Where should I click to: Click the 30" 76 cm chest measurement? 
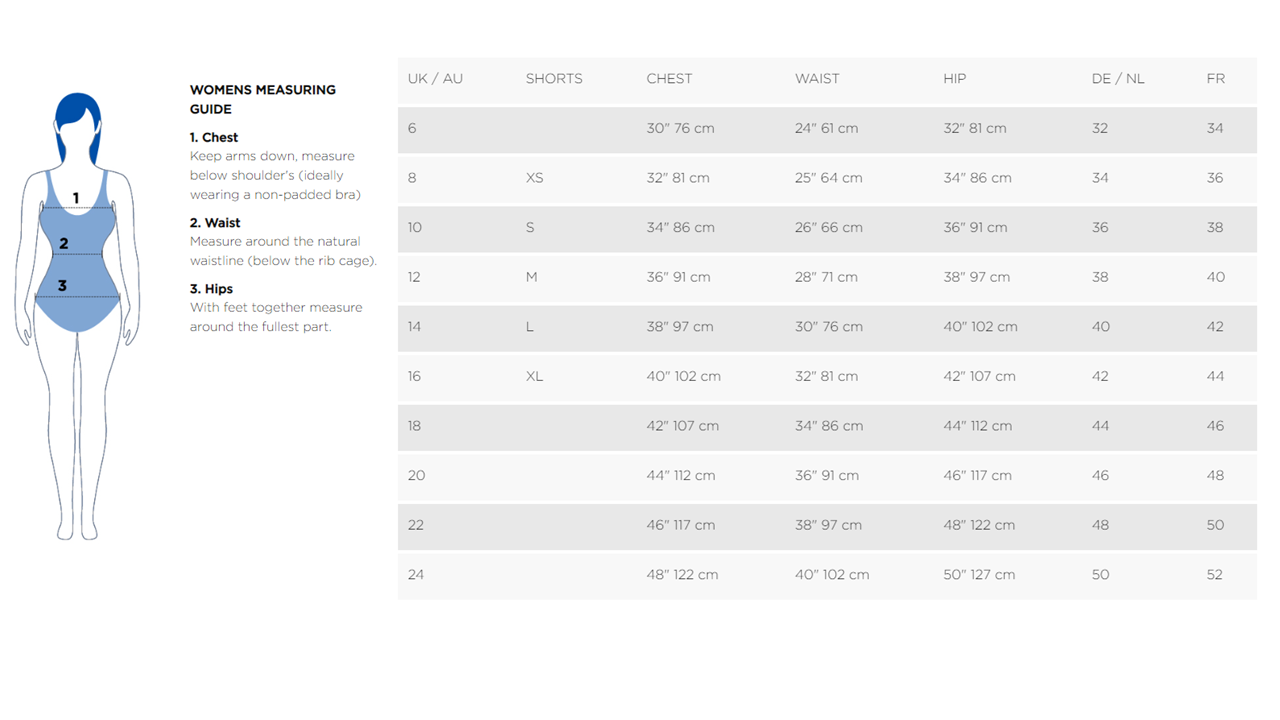pyautogui.click(x=680, y=128)
